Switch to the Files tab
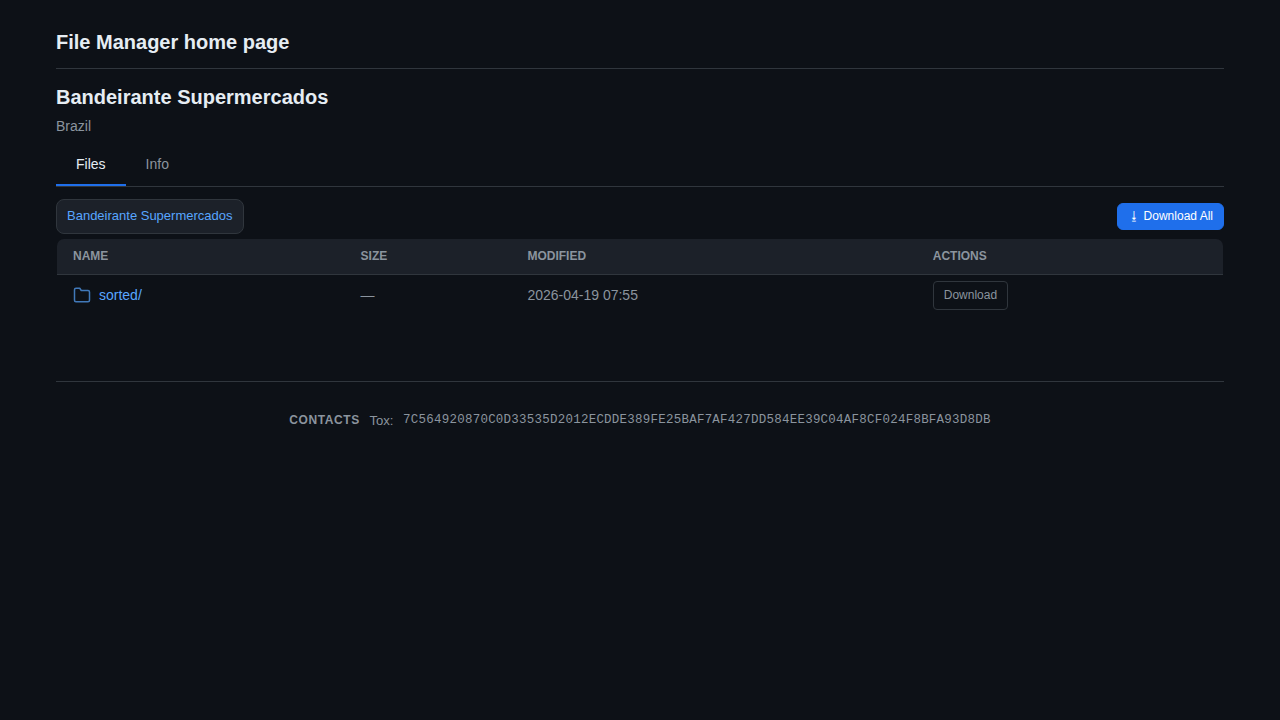 (91, 164)
